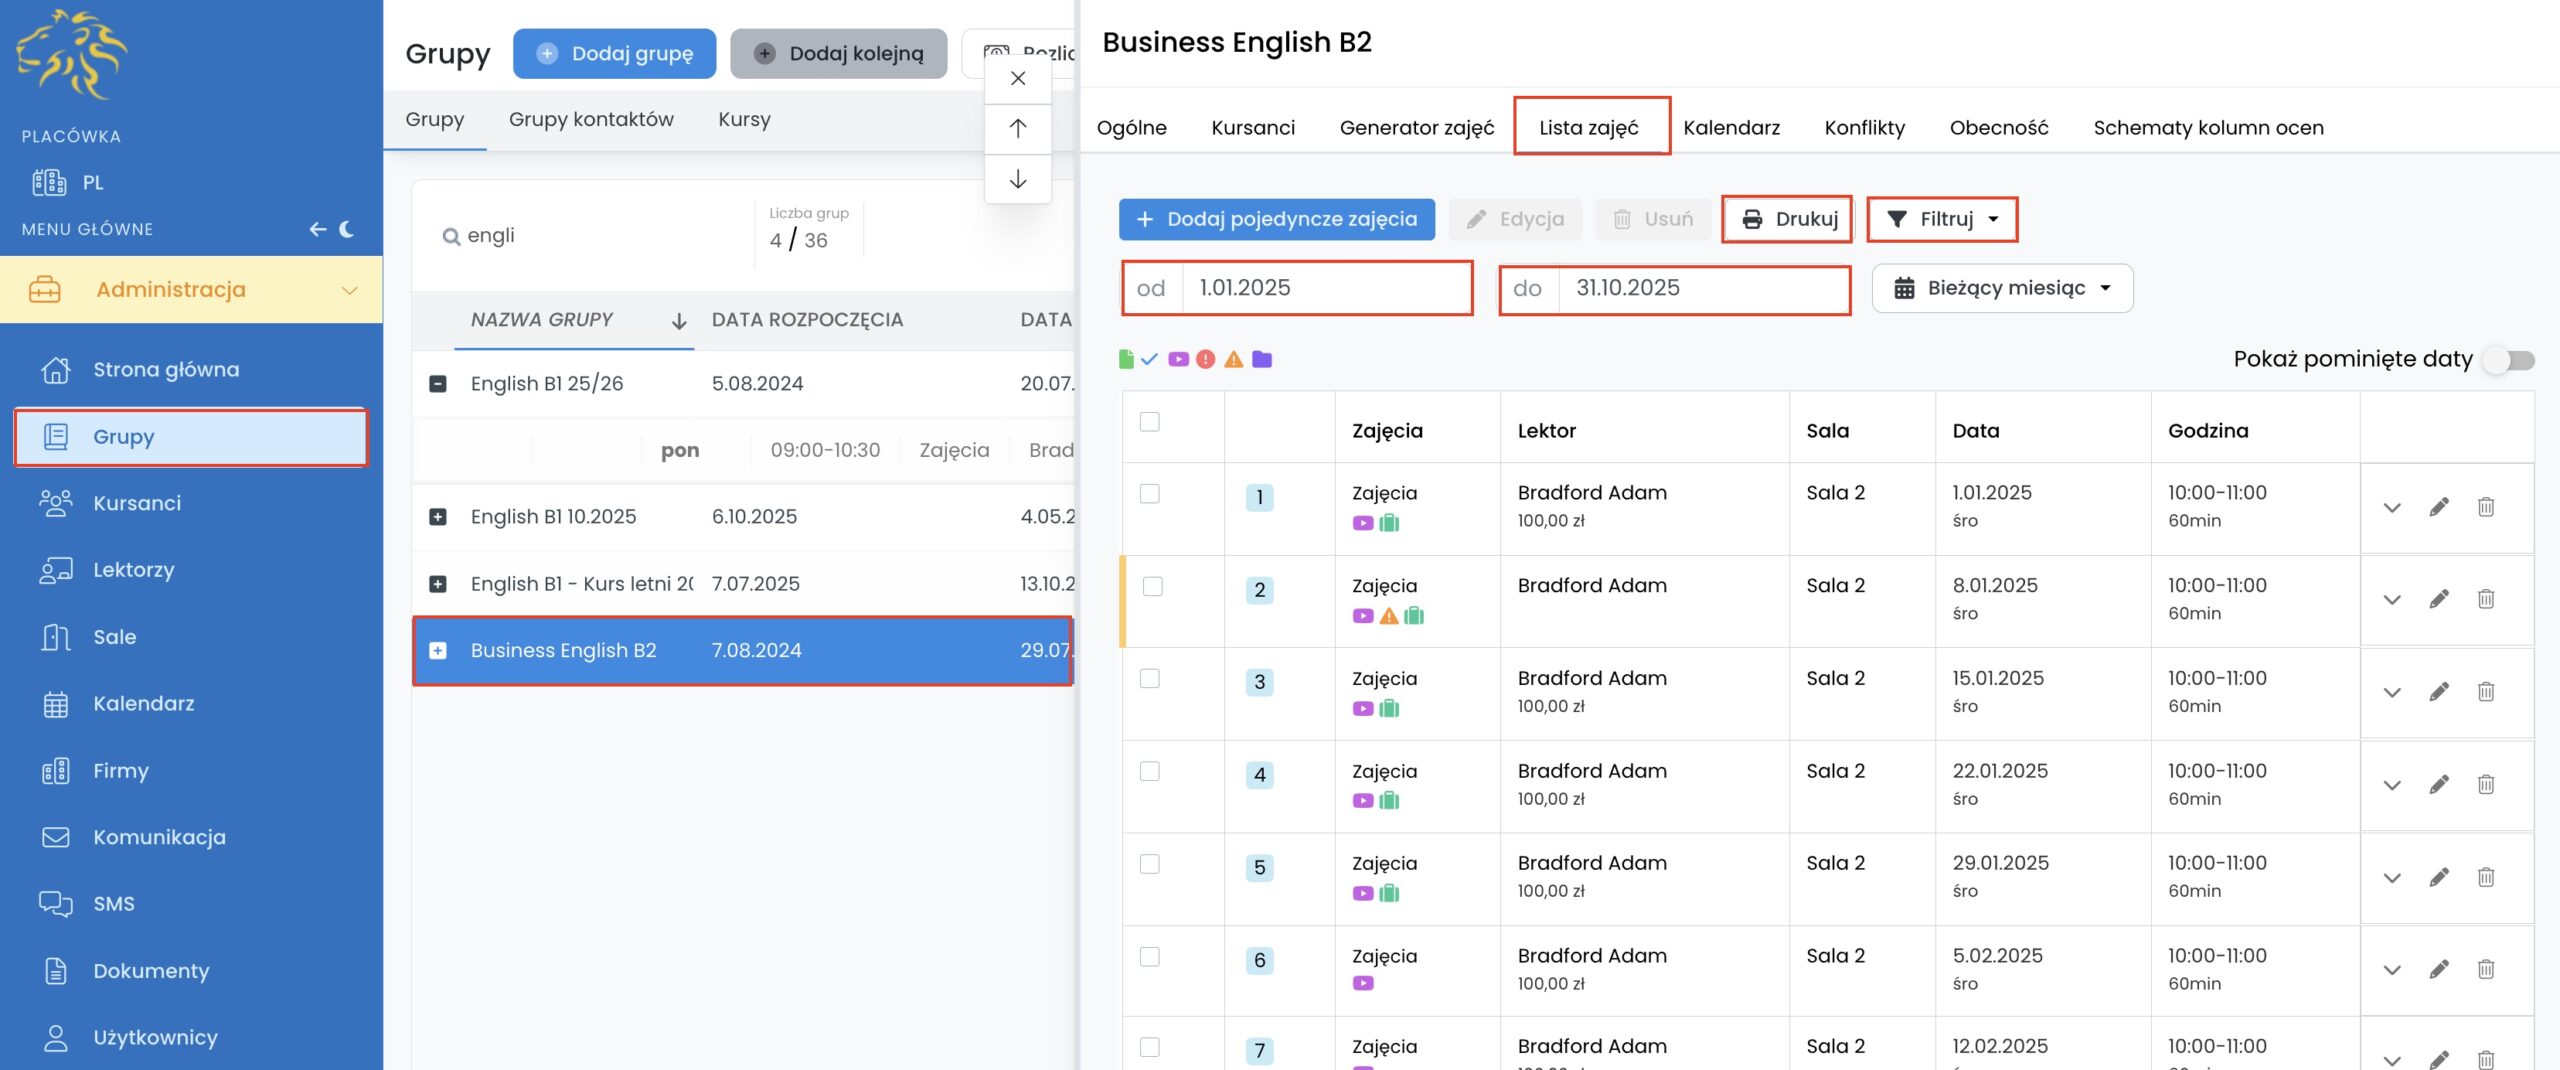Viewport: 2560px width, 1070px height.
Task: Click 'Dodaj pojedyncze zajęcia' button
Action: click(x=1276, y=219)
